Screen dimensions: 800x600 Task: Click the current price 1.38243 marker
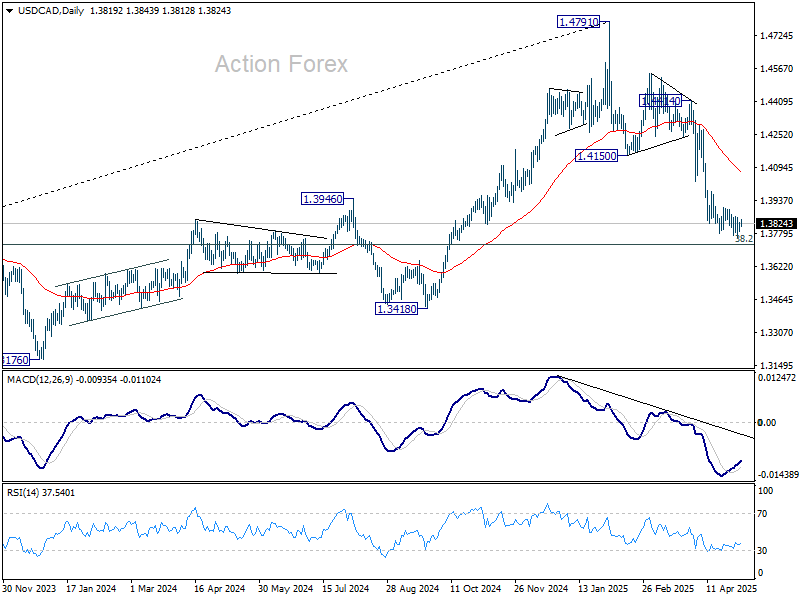click(776, 223)
